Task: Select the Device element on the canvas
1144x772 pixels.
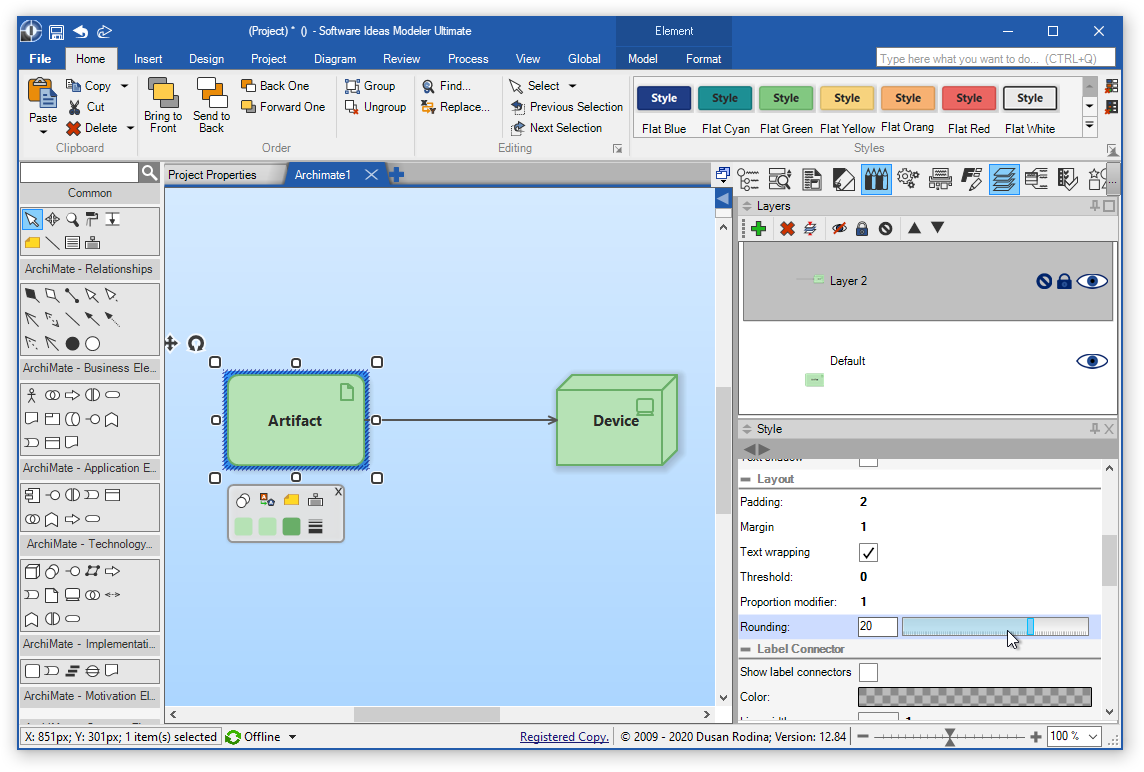Action: click(617, 420)
